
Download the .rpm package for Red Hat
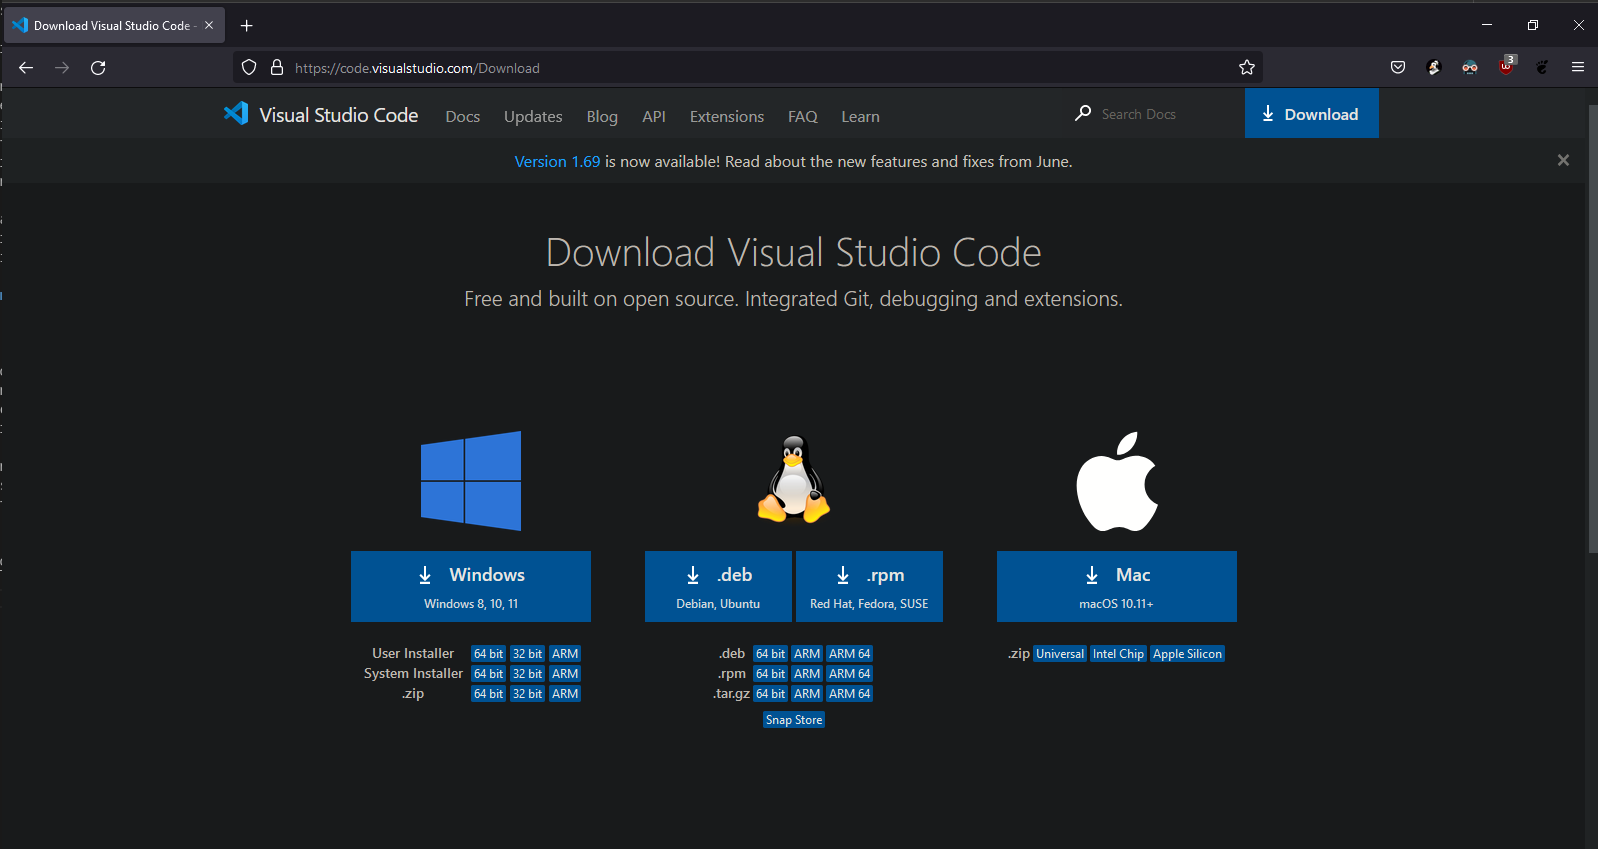point(869,586)
